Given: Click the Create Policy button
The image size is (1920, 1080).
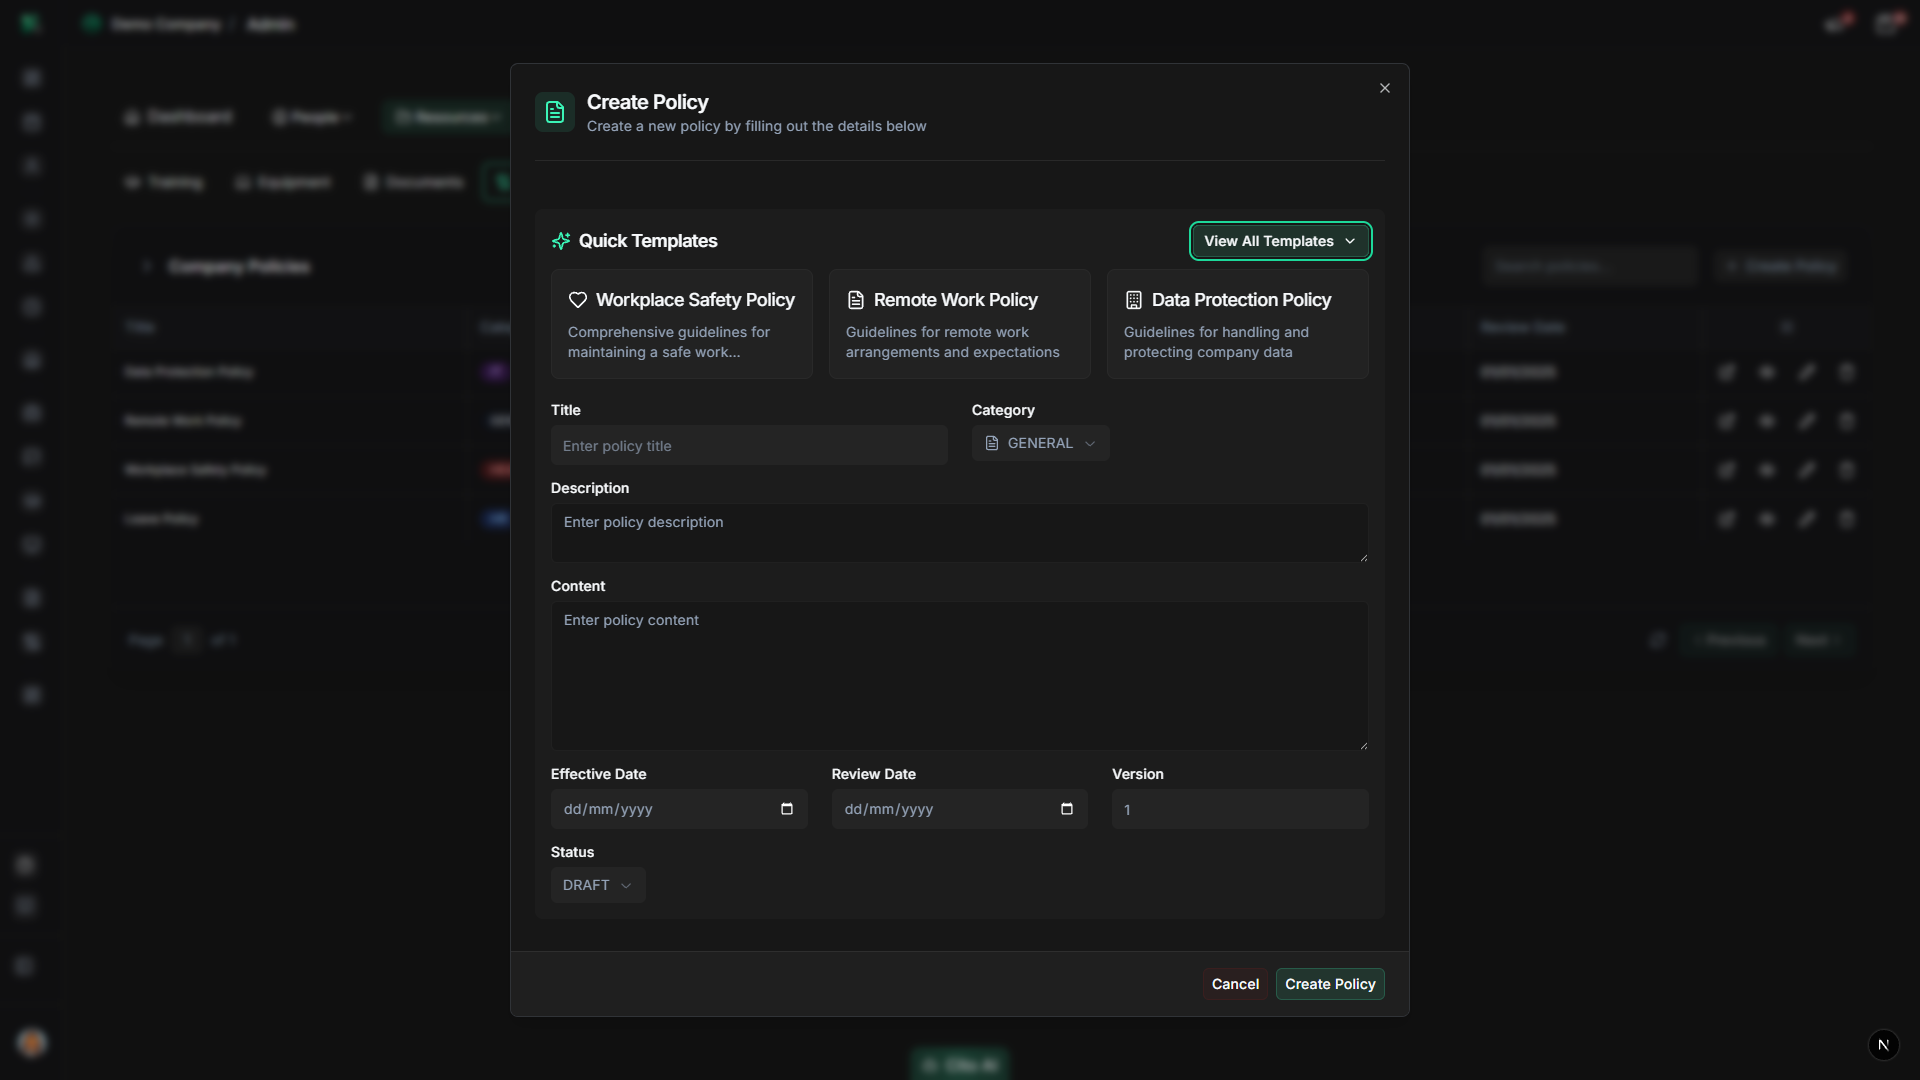Looking at the screenshot, I should 1330,984.
